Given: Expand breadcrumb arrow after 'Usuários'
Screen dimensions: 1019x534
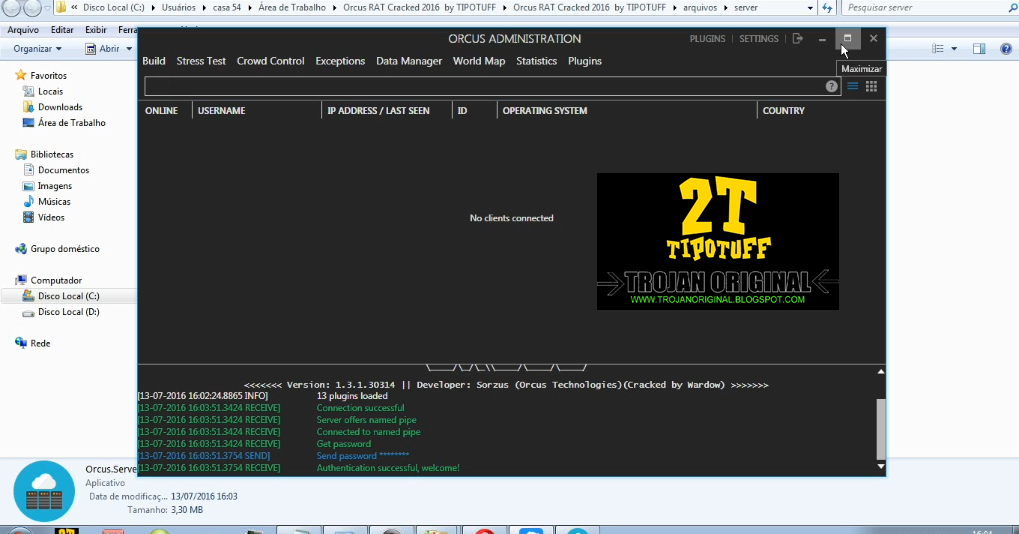Looking at the screenshot, I should 204,8.
